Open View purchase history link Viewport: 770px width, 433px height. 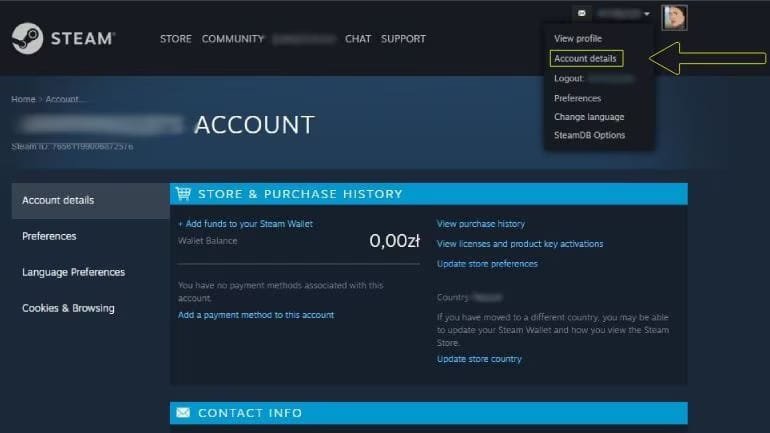tap(480, 224)
